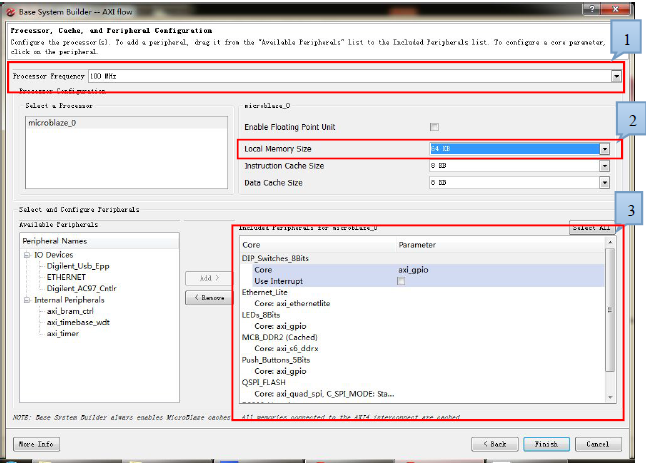Collapse the Internal Peripherals tree node
This screenshot has width=647, height=463.
(x=27, y=299)
